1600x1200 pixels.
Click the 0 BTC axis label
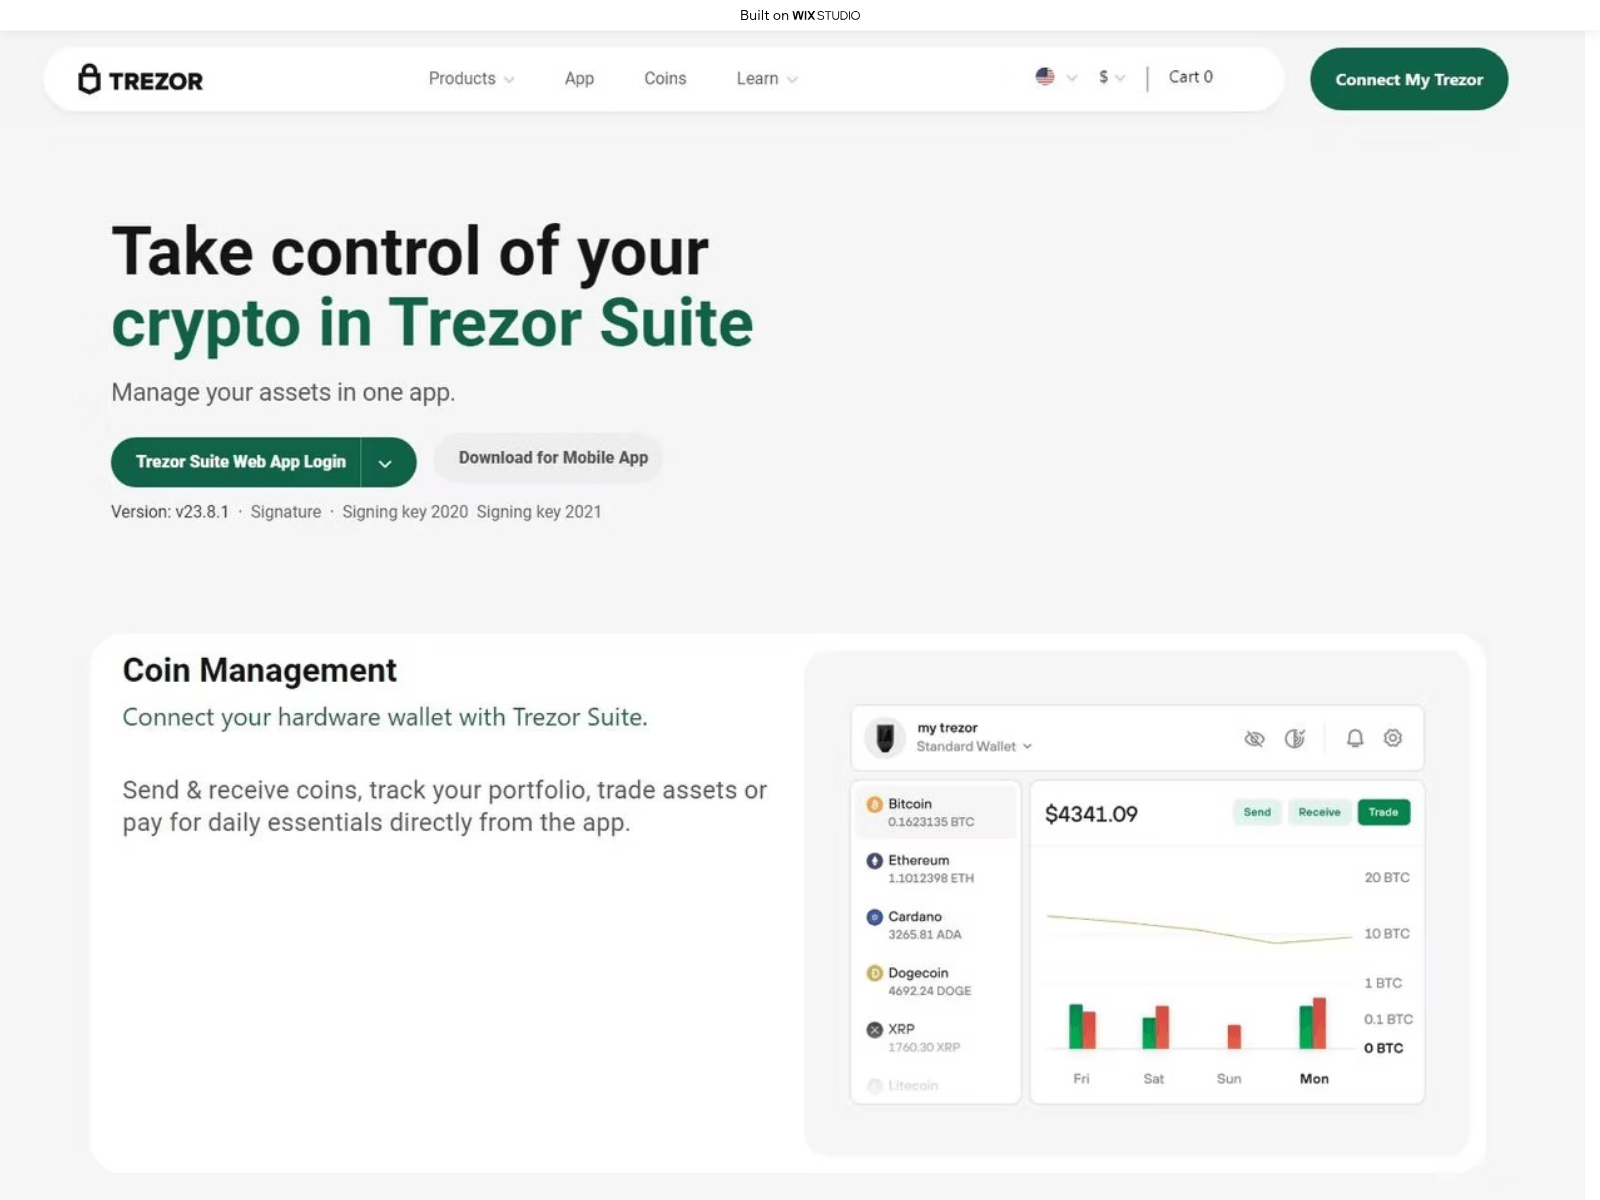pos(1383,1048)
